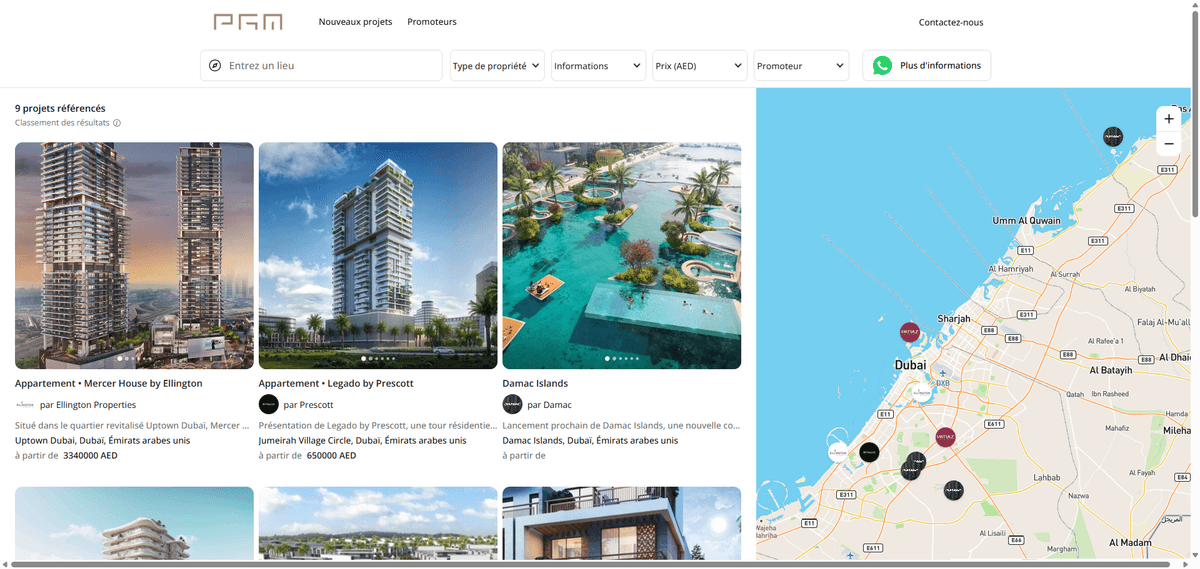Expand the Promoteur filter dropdown
The image size is (1200, 569).
(x=801, y=66)
